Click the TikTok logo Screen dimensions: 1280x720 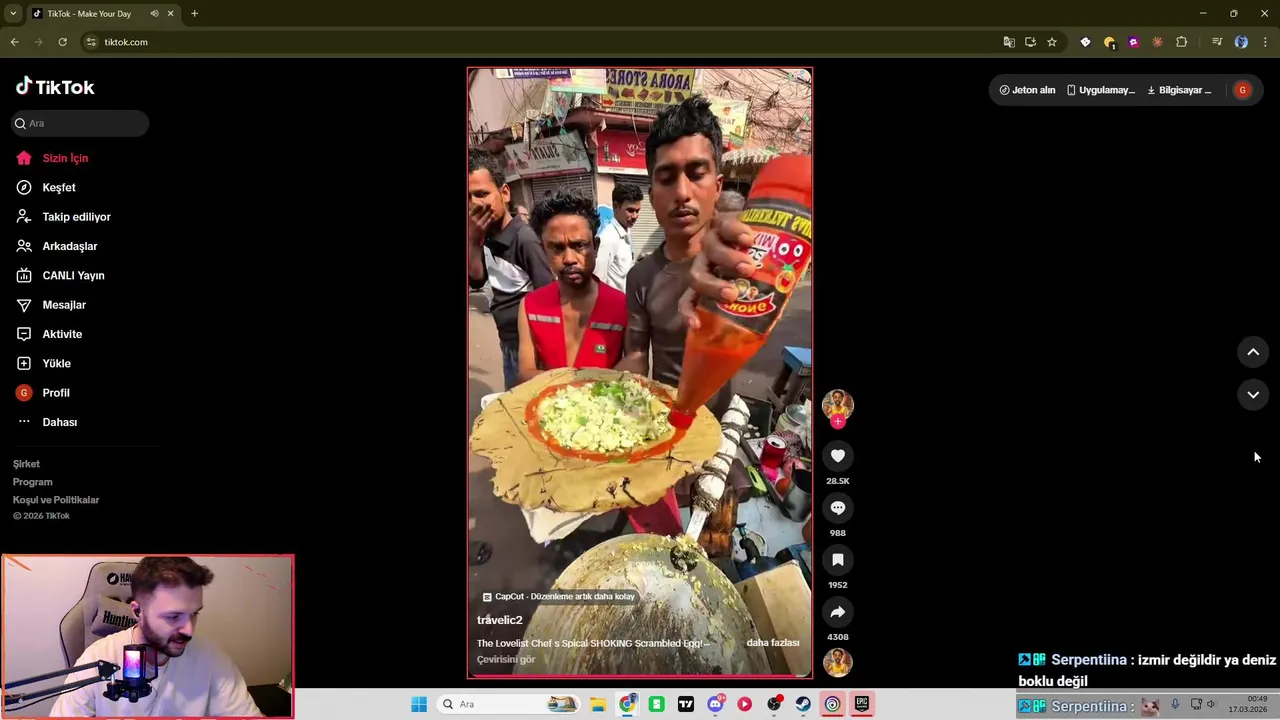point(55,87)
